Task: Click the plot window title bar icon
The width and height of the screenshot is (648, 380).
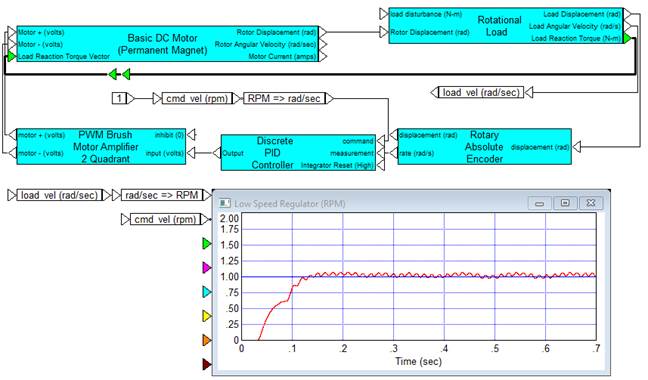Action: click(x=224, y=203)
